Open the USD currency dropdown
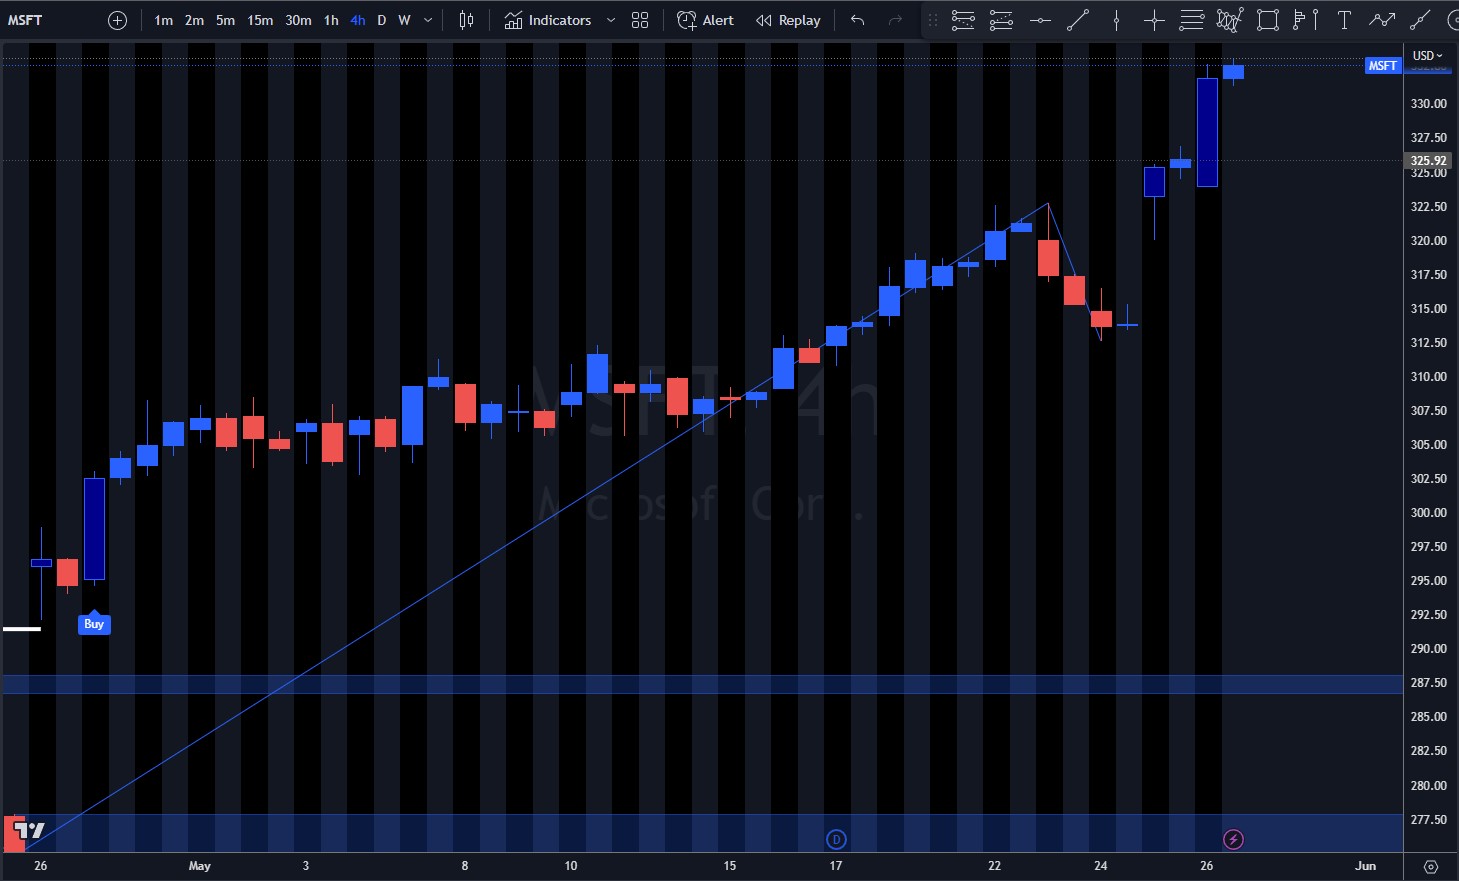Viewport: 1459px width, 881px height. [x=1427, y=56]
